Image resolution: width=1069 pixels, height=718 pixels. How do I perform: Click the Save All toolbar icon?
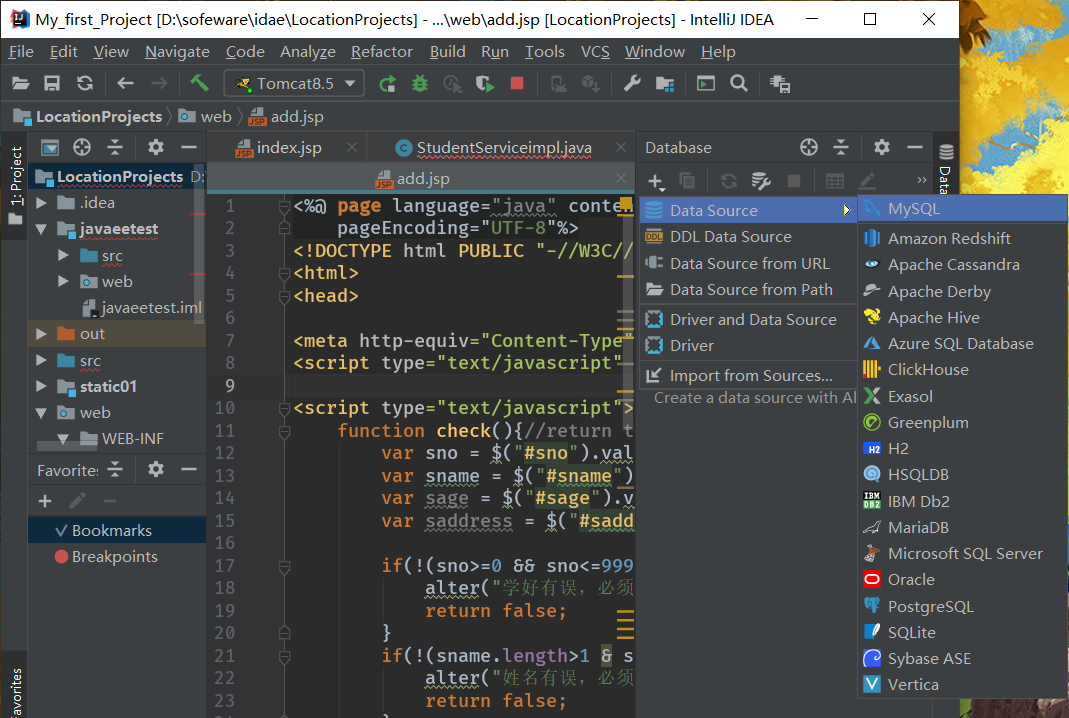tap(52, 83)
